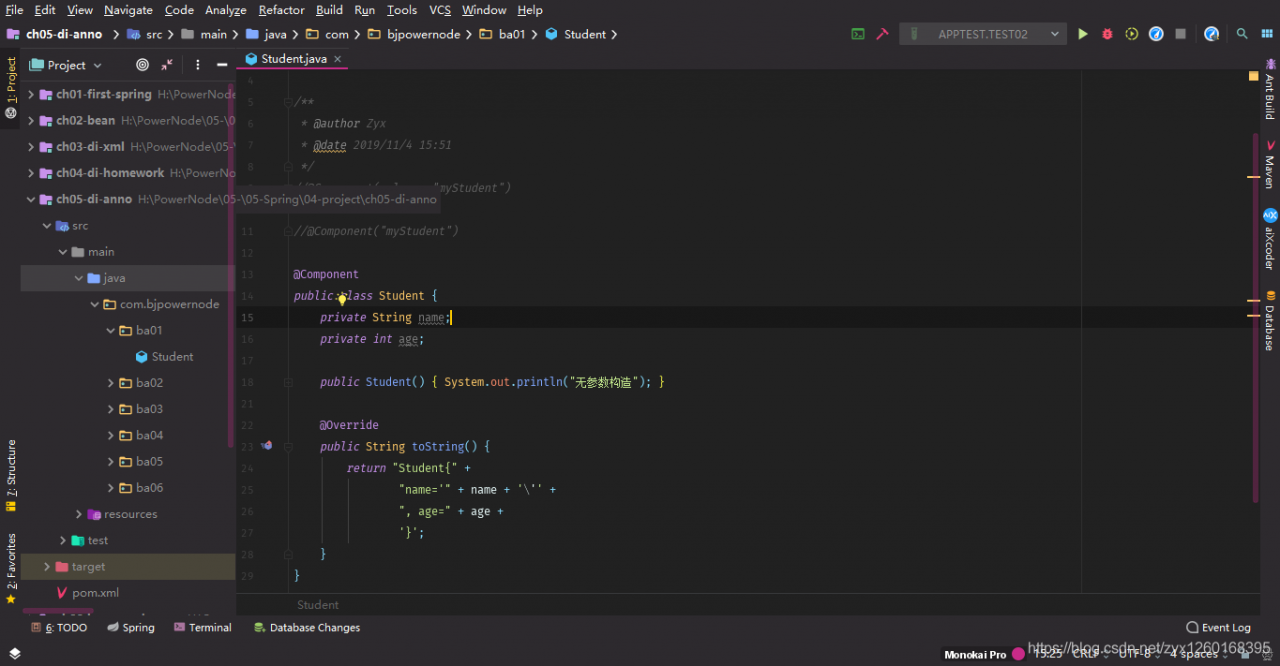Open Search Everywhere magnifier icon
The image size is (1280, 666).
click(x=1242, y=34)
